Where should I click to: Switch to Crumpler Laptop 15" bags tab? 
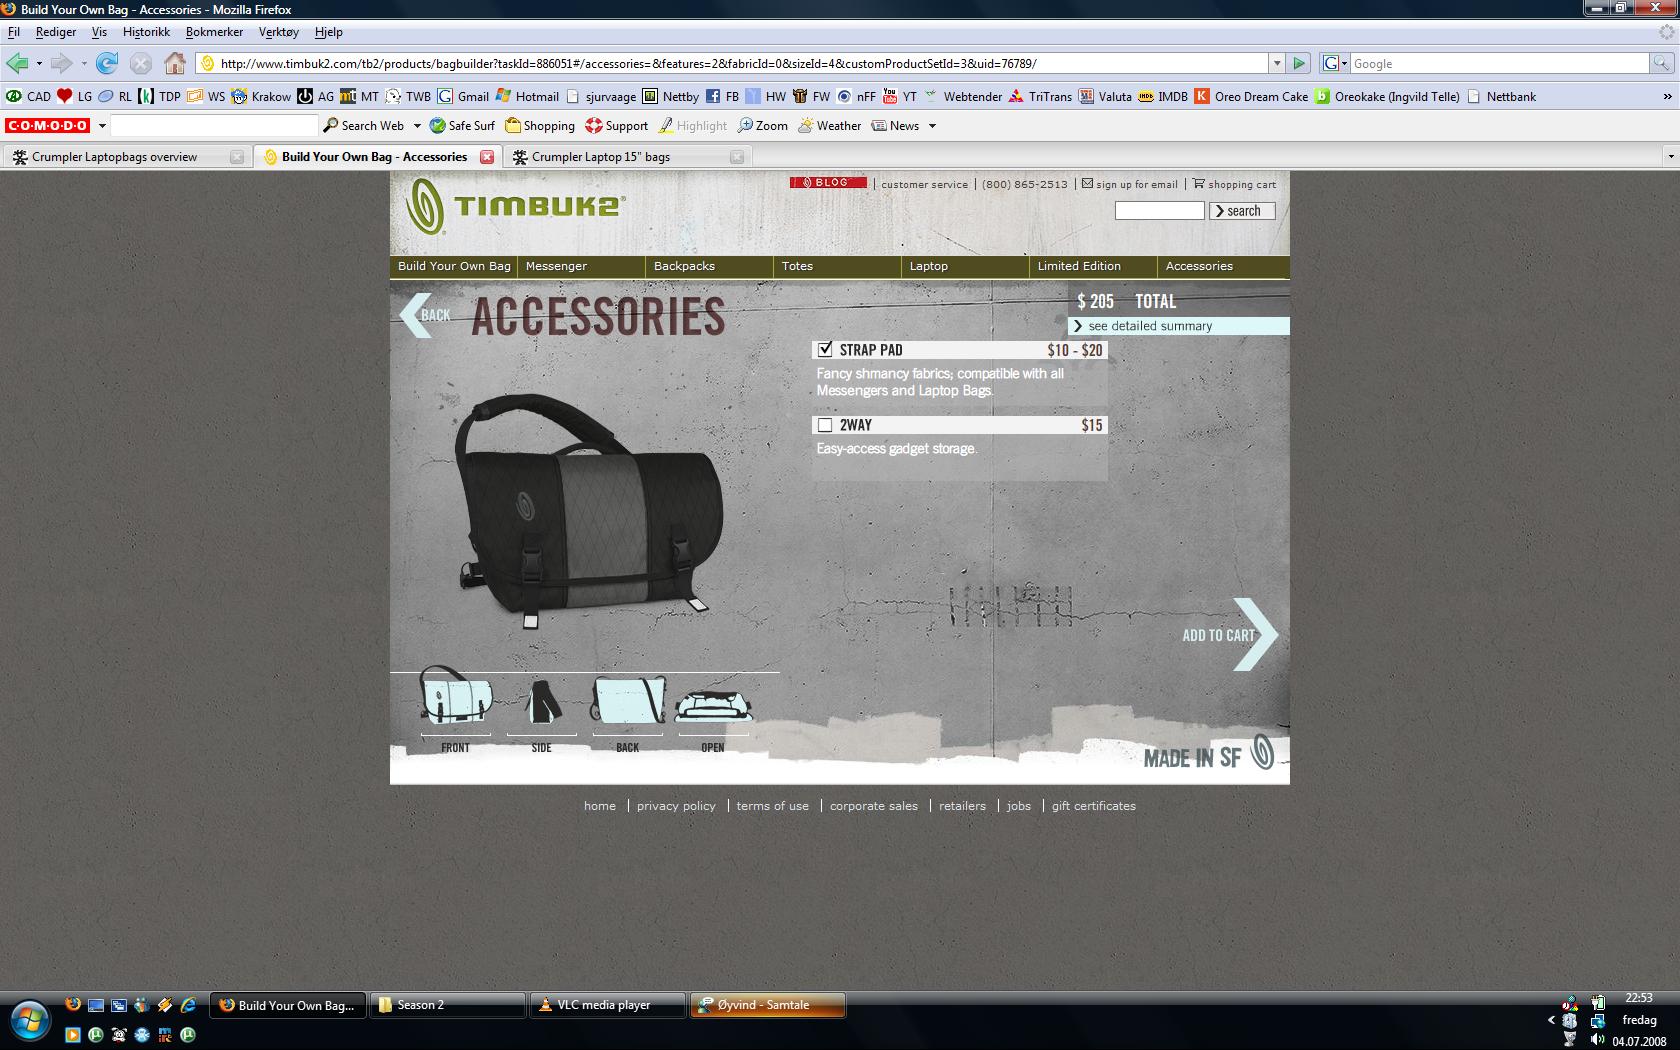(x=626, y=156)
